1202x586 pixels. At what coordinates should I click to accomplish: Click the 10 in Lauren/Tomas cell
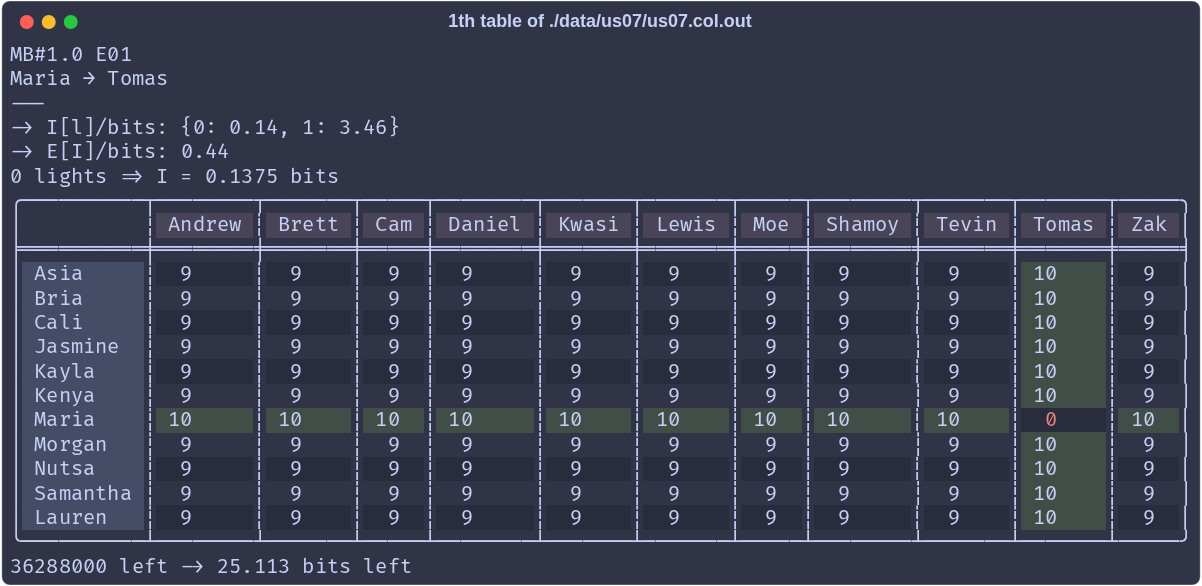[x=1045, y=518]
